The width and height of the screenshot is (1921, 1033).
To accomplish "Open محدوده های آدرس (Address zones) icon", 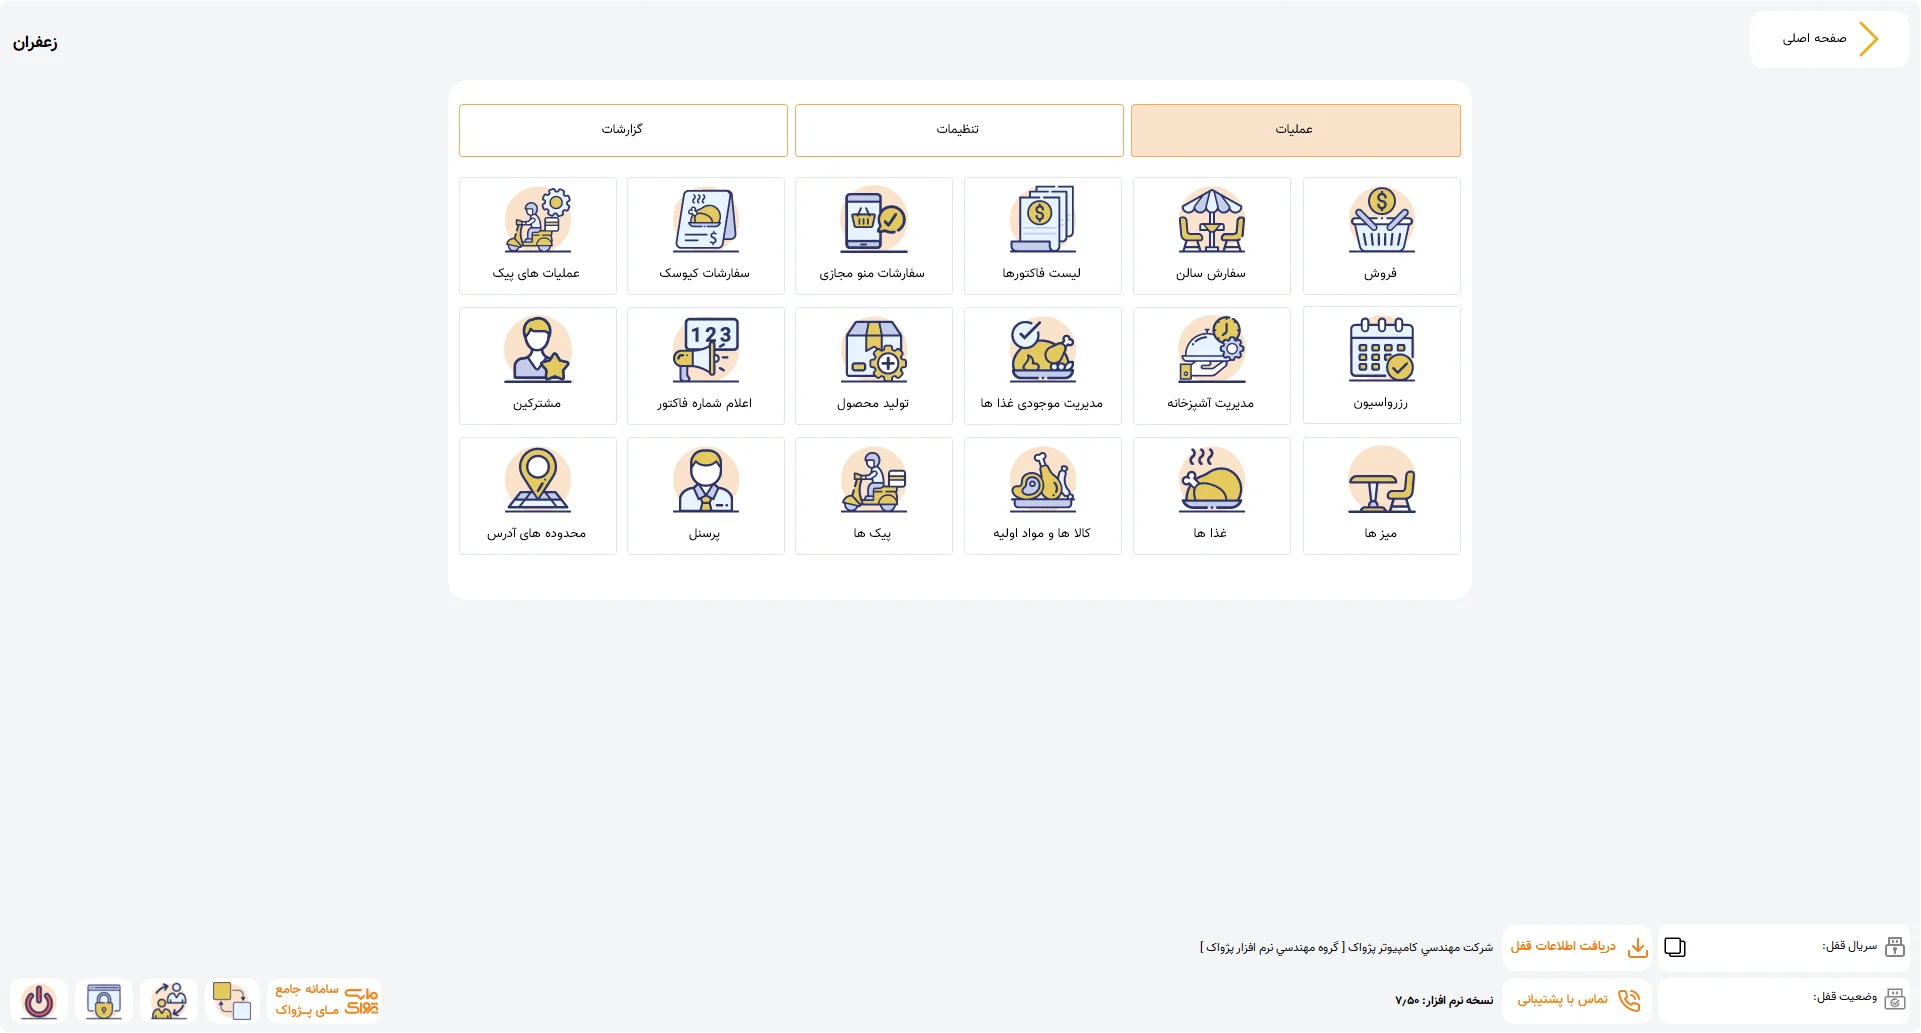I will click(x=537, y=496).
